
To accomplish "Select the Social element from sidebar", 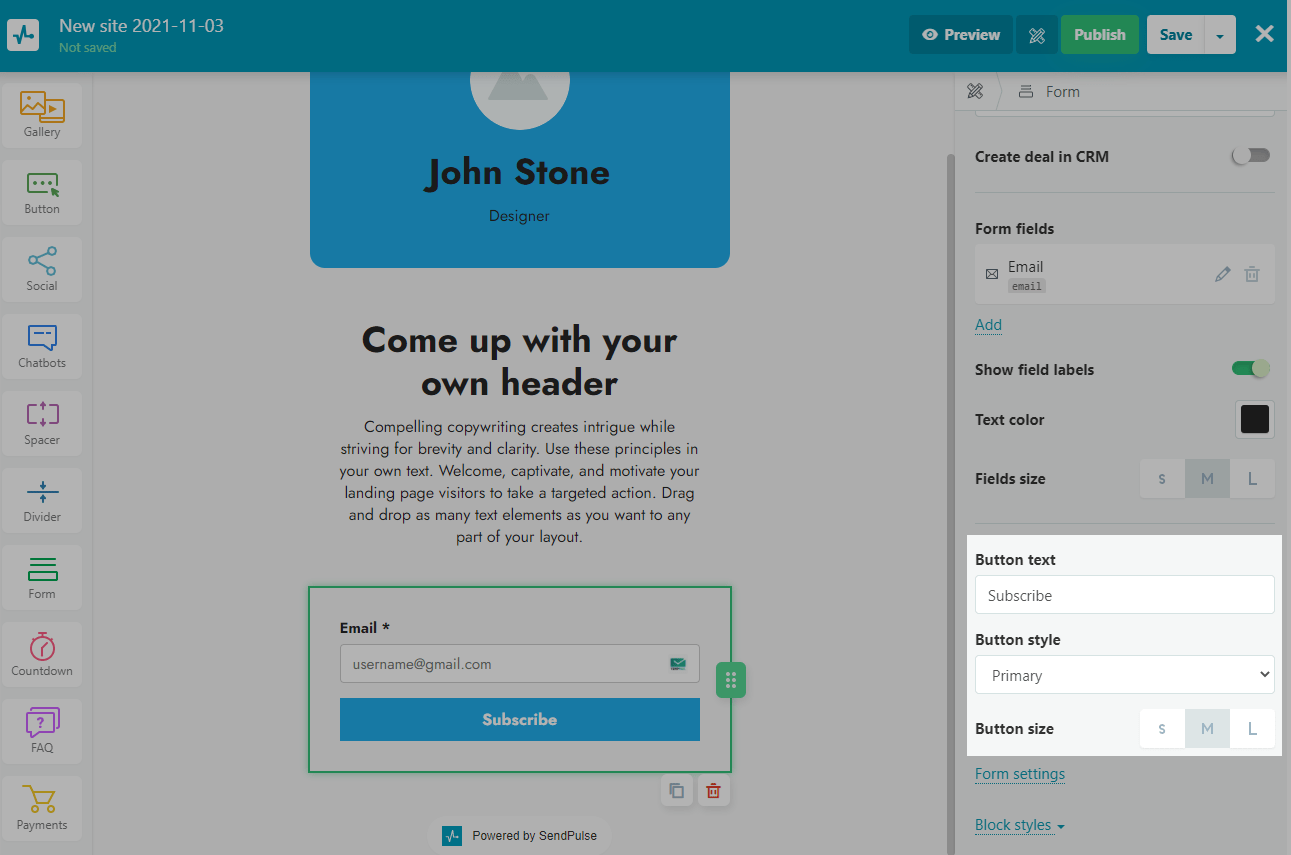I will [x=42, y=269].
